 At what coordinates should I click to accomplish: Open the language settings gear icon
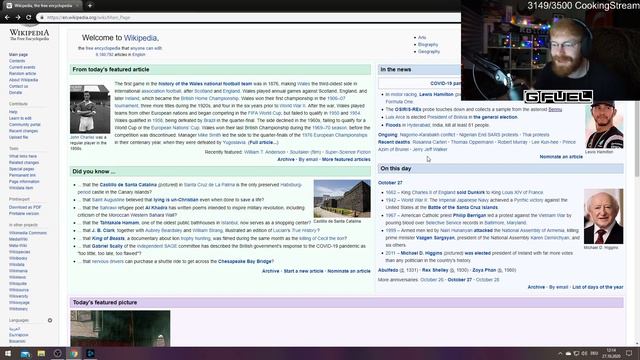pos(50,320)
